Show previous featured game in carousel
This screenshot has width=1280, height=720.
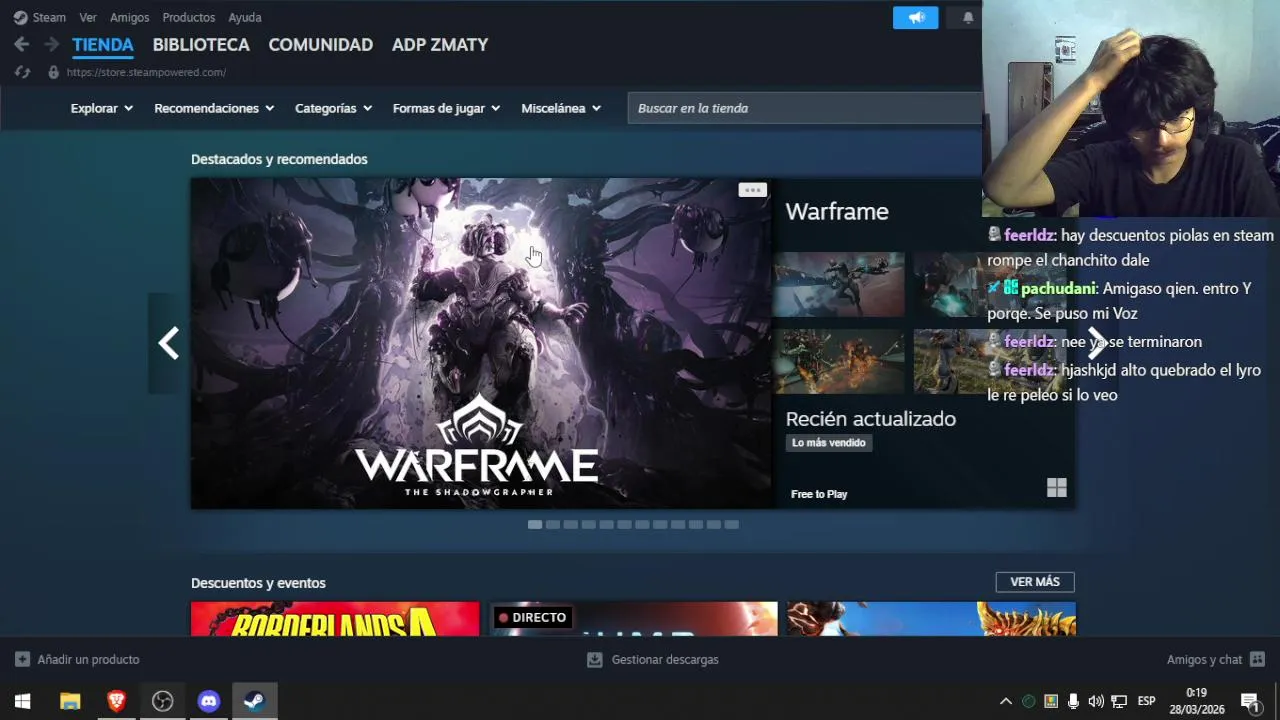pos(169,343)
